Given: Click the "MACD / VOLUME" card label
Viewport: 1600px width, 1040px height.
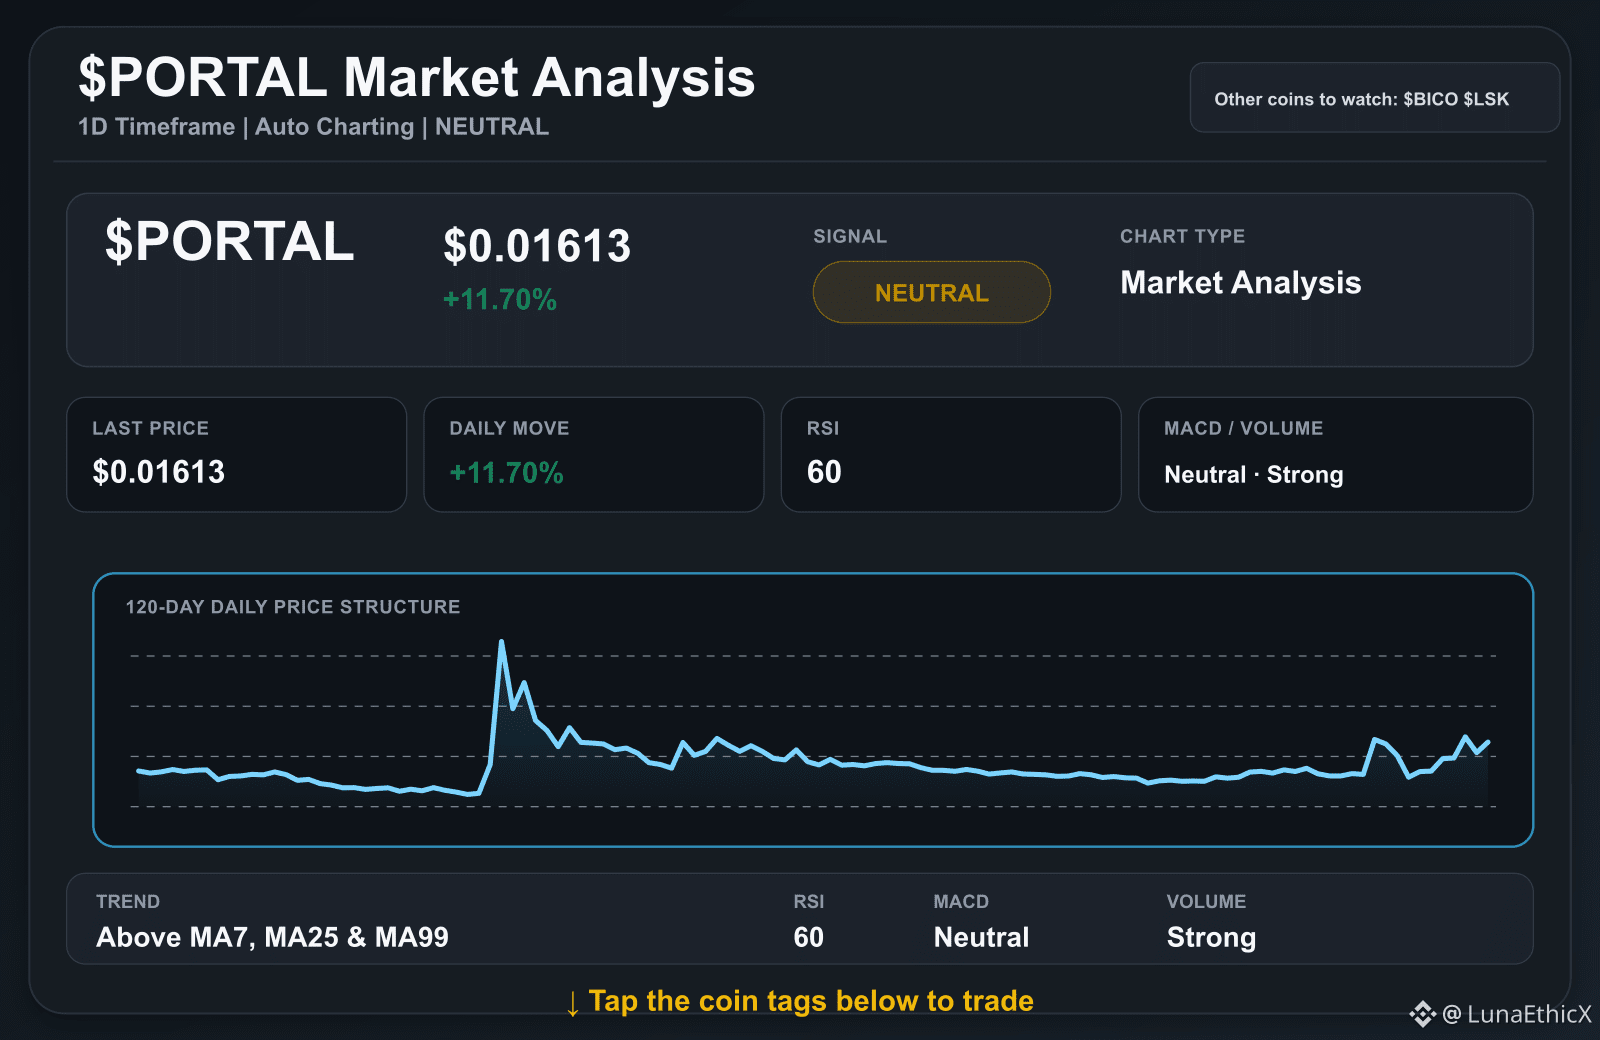Looking at the screenshot, I should (1243, 428).
